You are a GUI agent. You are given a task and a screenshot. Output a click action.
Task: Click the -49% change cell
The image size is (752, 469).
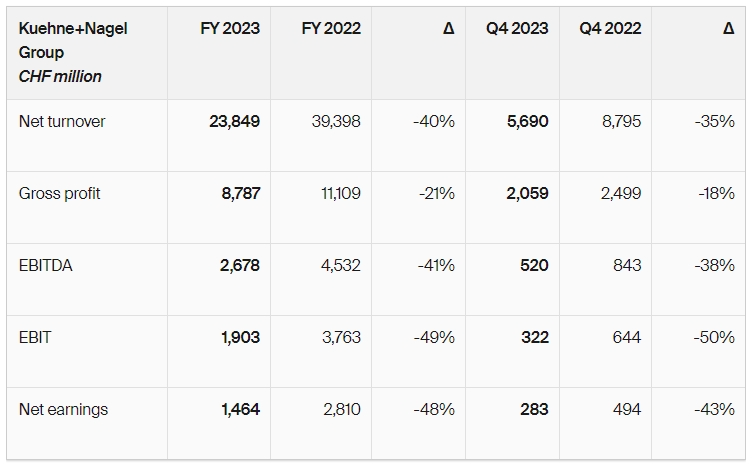pyautogui.click(x=433, y=338)
